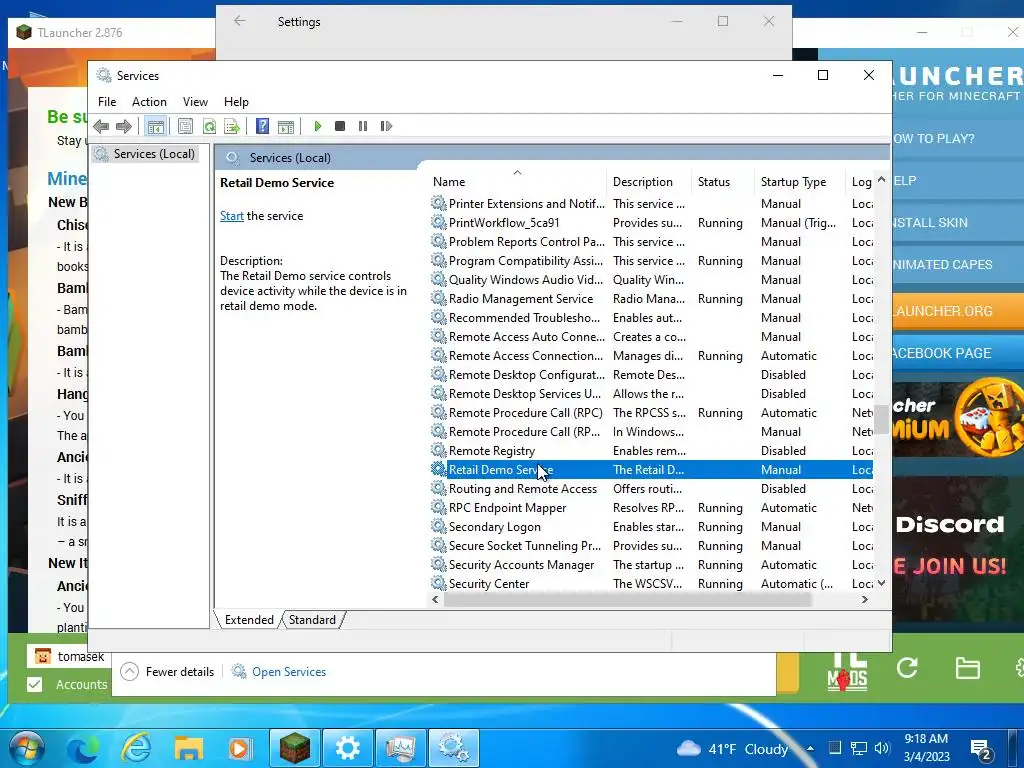The height and width of the screenshot is (768, 1024).
Task: Select the Routing and Remote Access service
Action: coord(651,488)
